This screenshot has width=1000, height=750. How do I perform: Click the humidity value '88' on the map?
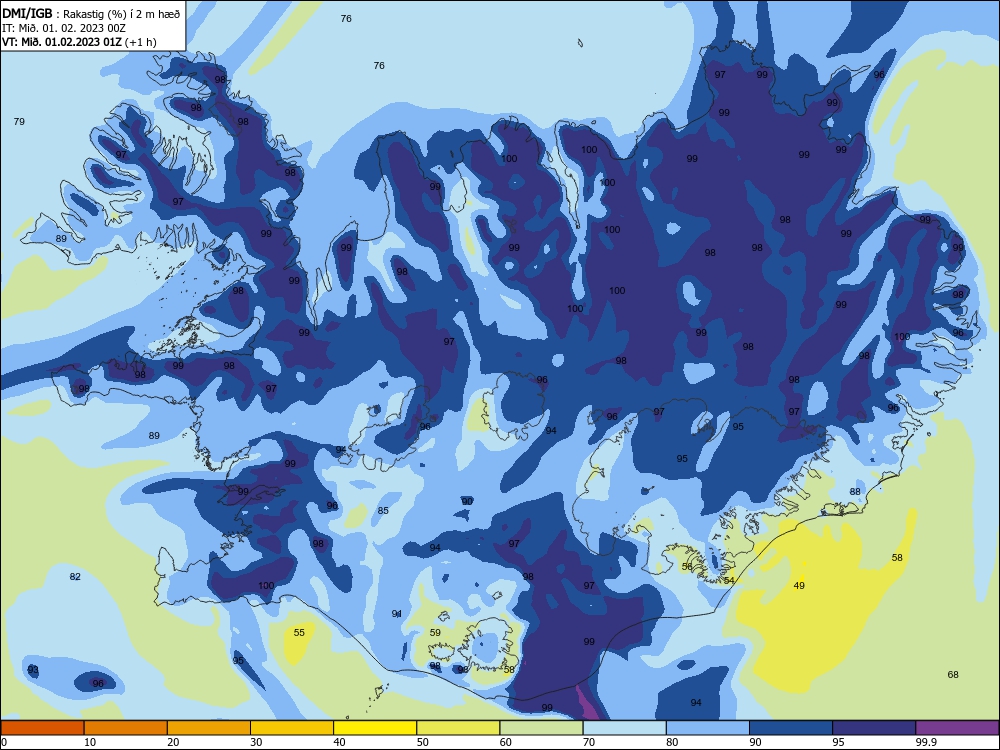click(855, 491)
